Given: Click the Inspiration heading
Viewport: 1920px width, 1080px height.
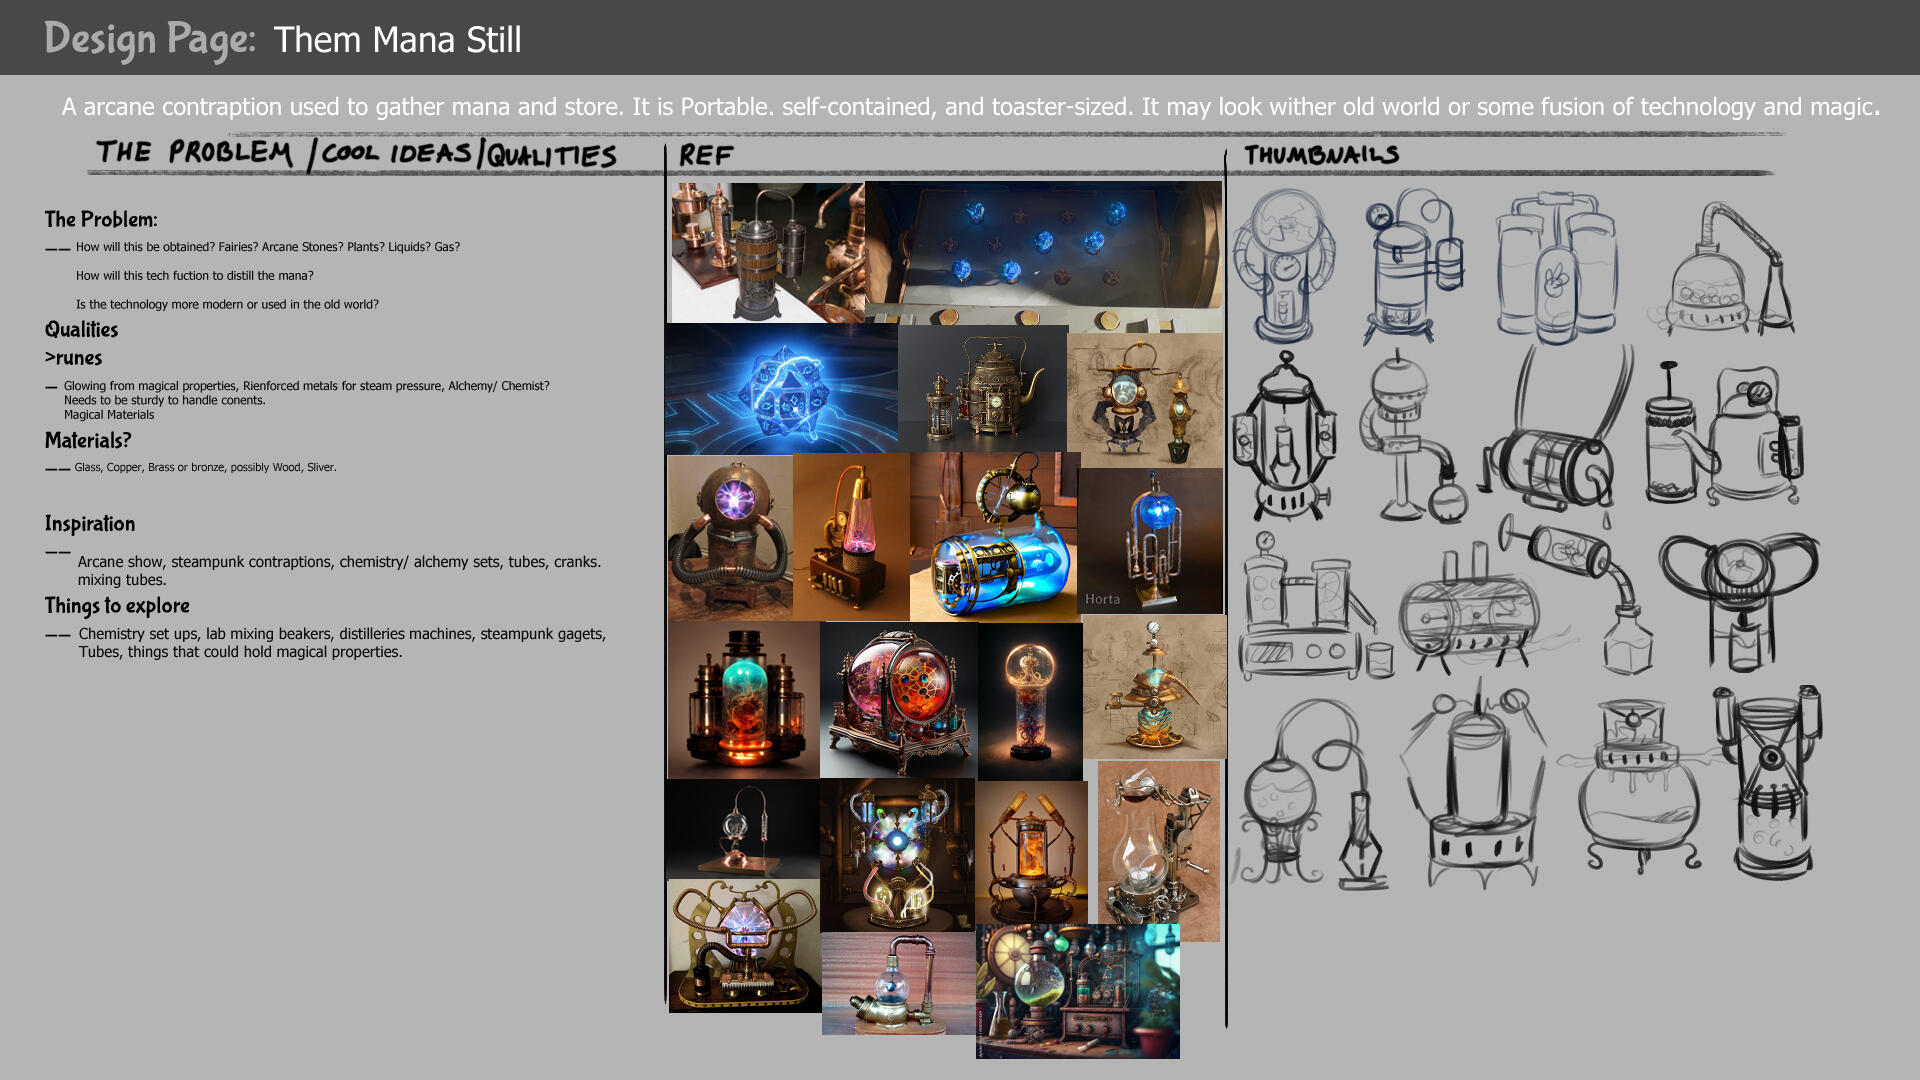Looking at the screenshot, I should pos(90,524).
